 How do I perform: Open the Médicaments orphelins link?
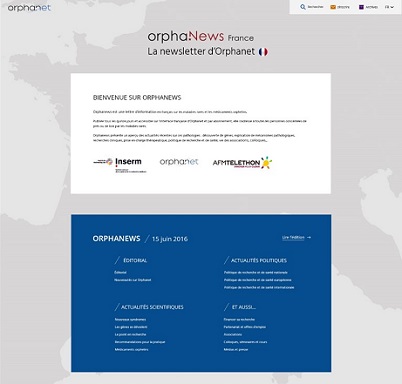pyautogui.click(x=132, y=349)
